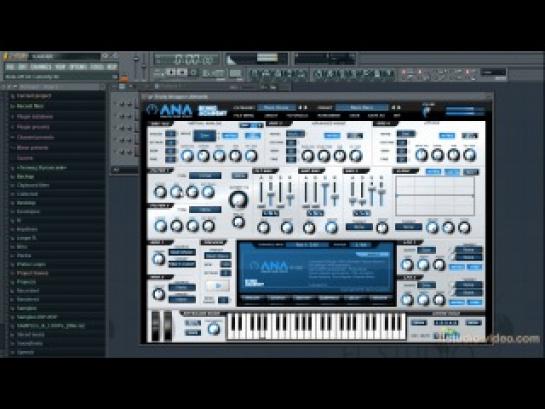The width and height of the screenshot is (545, 409).
Task: Open ANA's FILE MENU item
Action: coord(244,116)
